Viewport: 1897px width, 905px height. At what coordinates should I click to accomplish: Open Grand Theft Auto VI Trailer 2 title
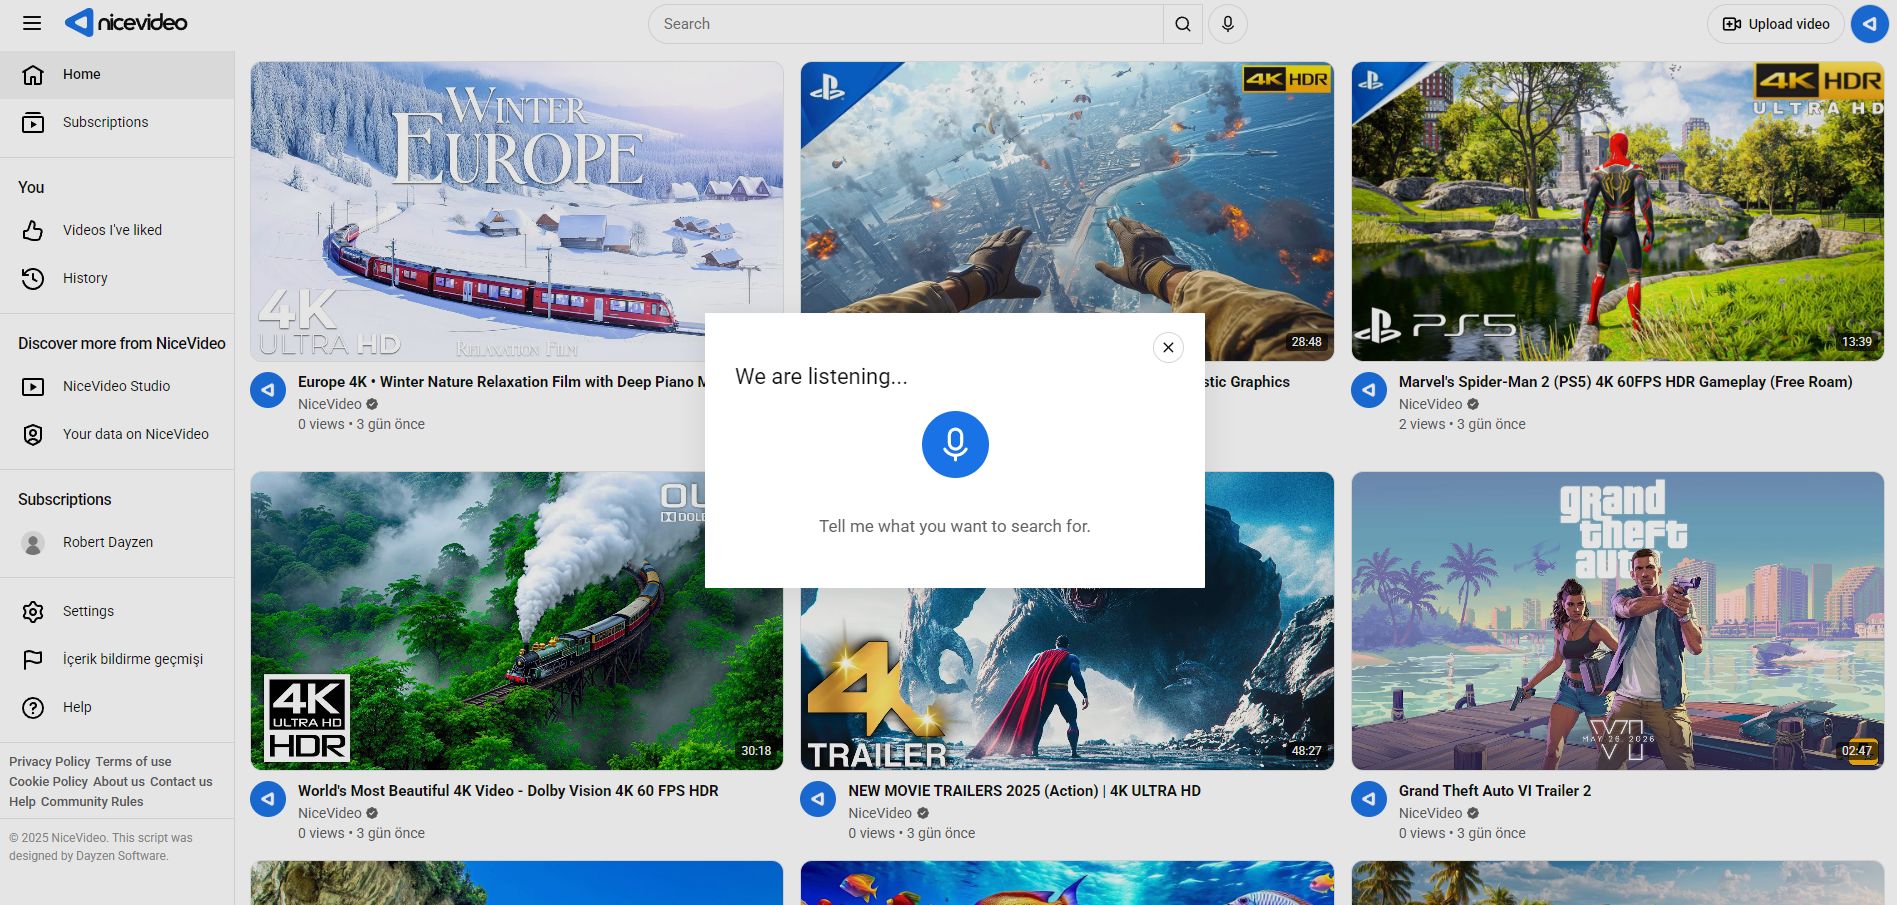tap(1495, 791)
